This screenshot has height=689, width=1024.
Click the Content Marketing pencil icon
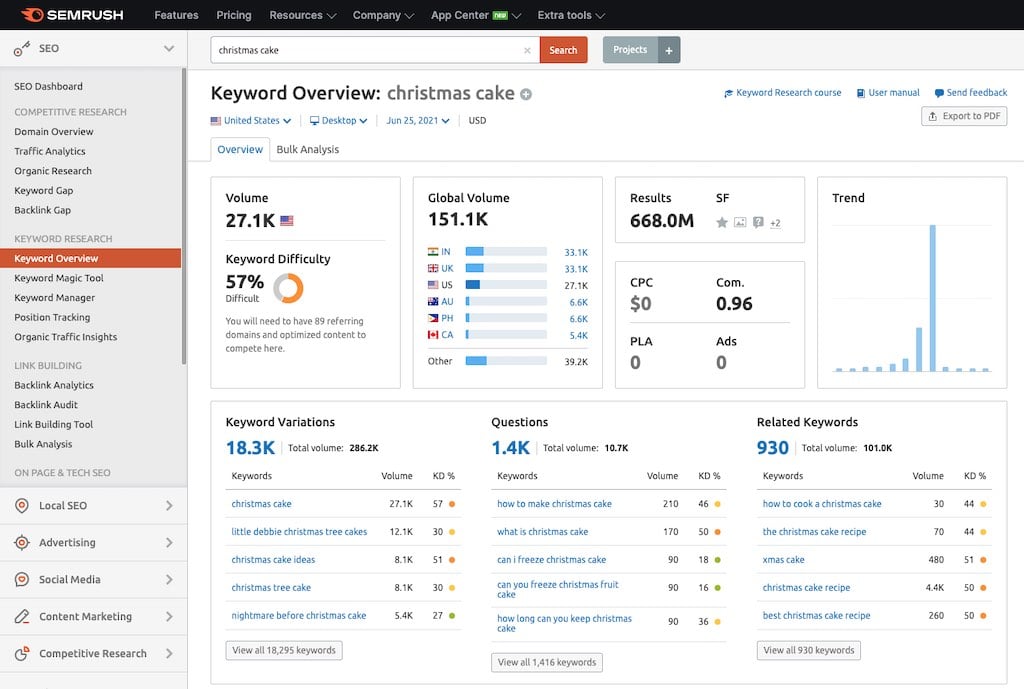pyautogui.click(x=22, y=617)
